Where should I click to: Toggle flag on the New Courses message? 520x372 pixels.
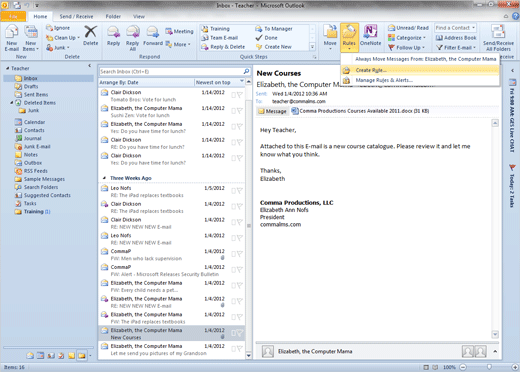239,333
